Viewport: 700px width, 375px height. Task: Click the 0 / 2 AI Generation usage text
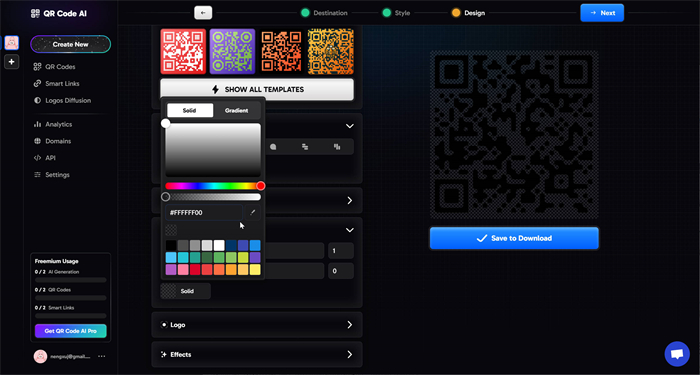pos(57,272)
